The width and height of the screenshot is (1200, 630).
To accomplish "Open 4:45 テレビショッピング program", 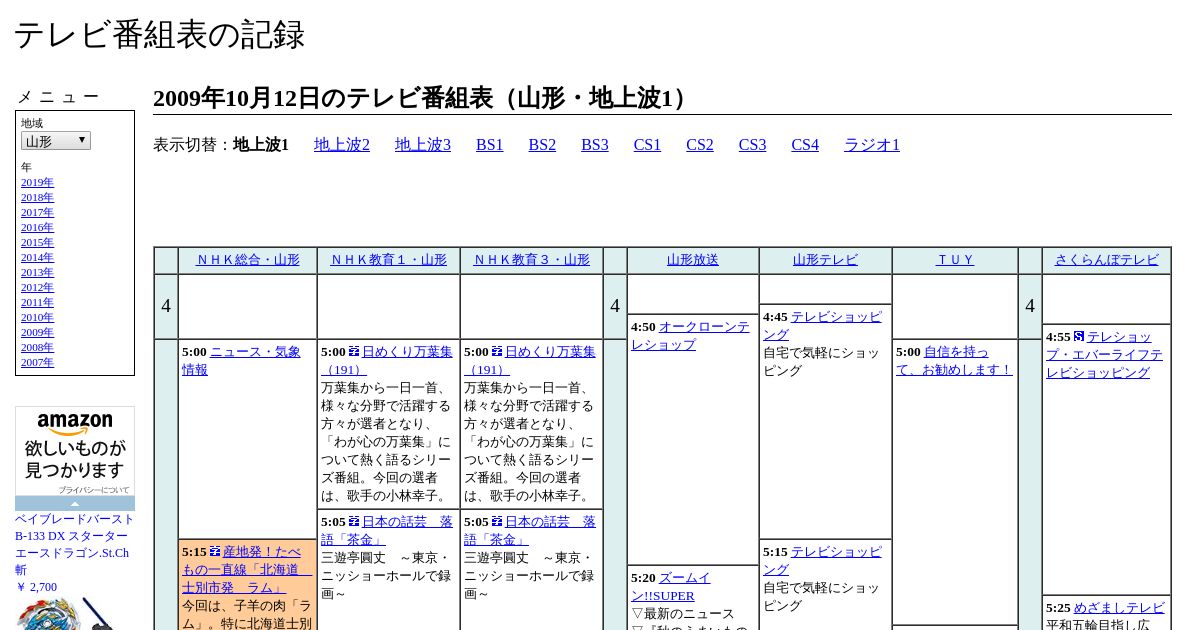I will [822, 326].
